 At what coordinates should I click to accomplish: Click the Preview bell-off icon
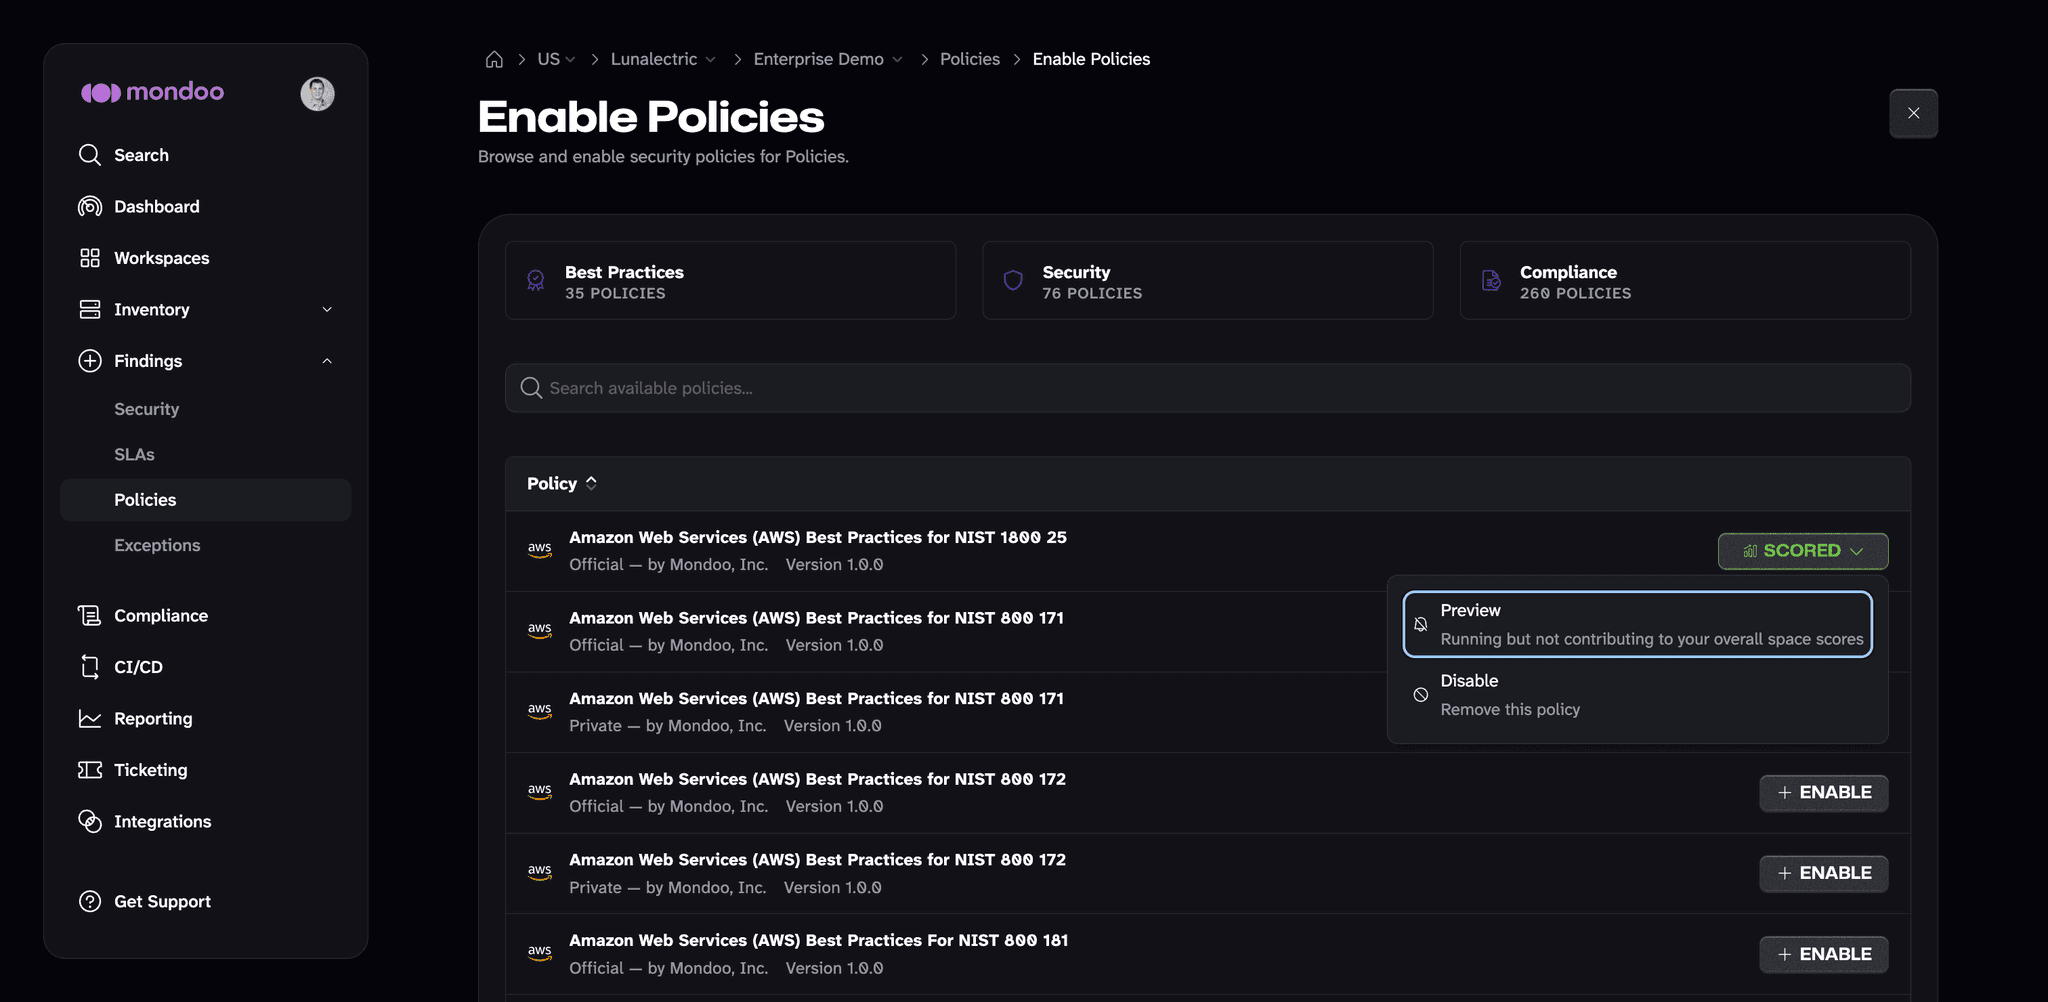(x=1420, y=624)
